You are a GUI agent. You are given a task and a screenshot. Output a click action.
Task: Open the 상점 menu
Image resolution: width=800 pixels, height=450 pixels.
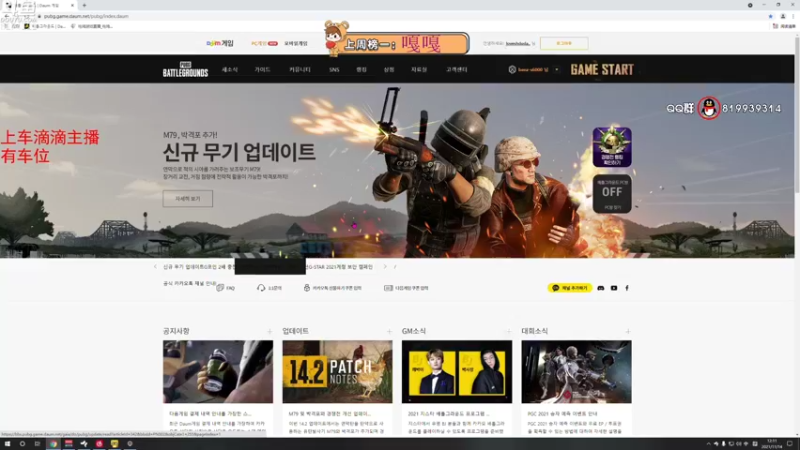click(389, 69)
